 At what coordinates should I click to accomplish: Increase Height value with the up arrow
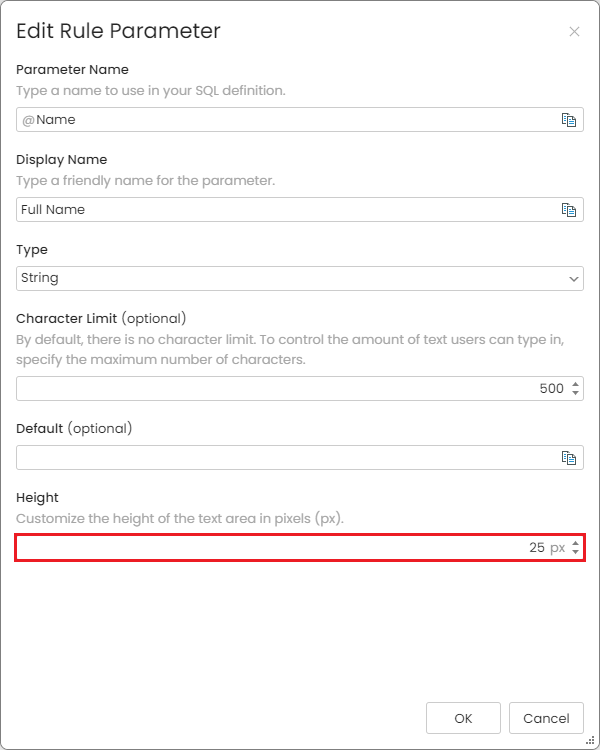[x=575, y=543]
